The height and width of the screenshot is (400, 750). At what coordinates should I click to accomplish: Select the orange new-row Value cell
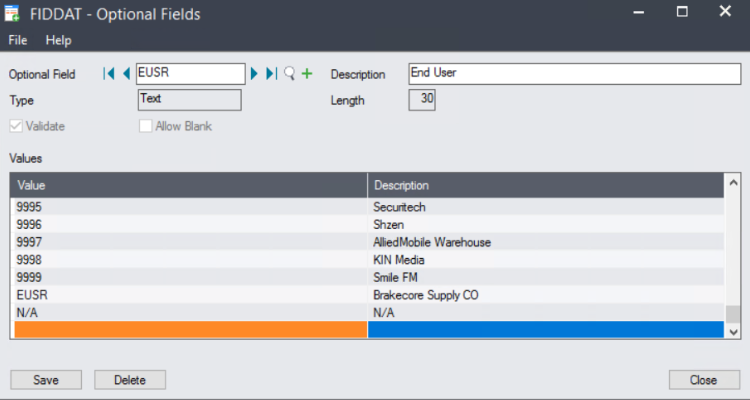189,330
